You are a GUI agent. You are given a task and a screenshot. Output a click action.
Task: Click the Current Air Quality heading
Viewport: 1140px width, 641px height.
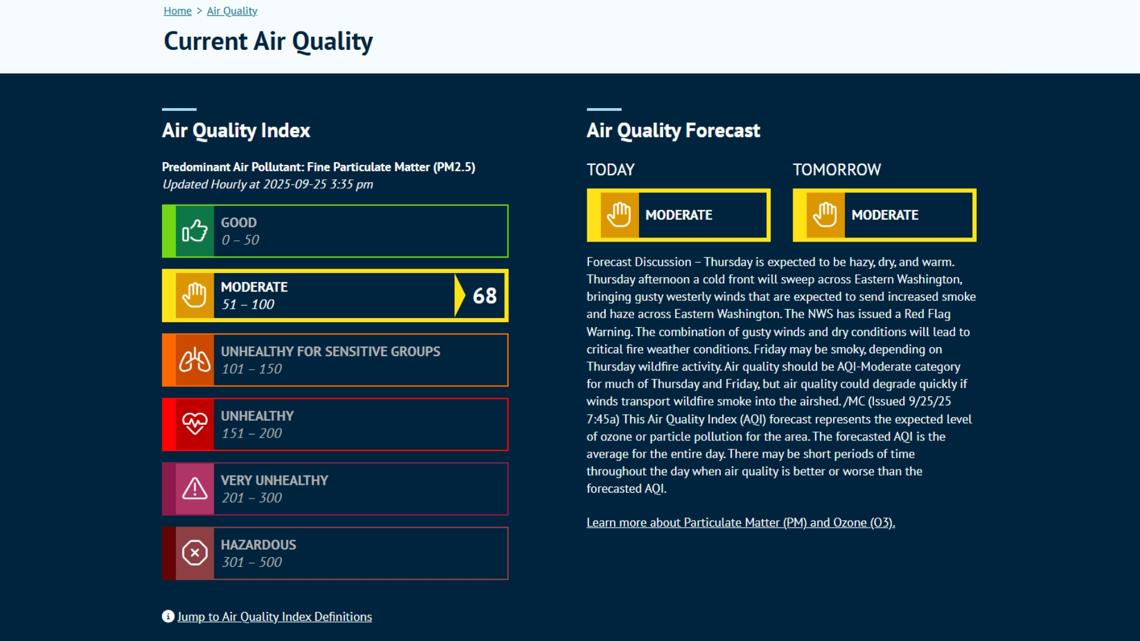point(268,41)
